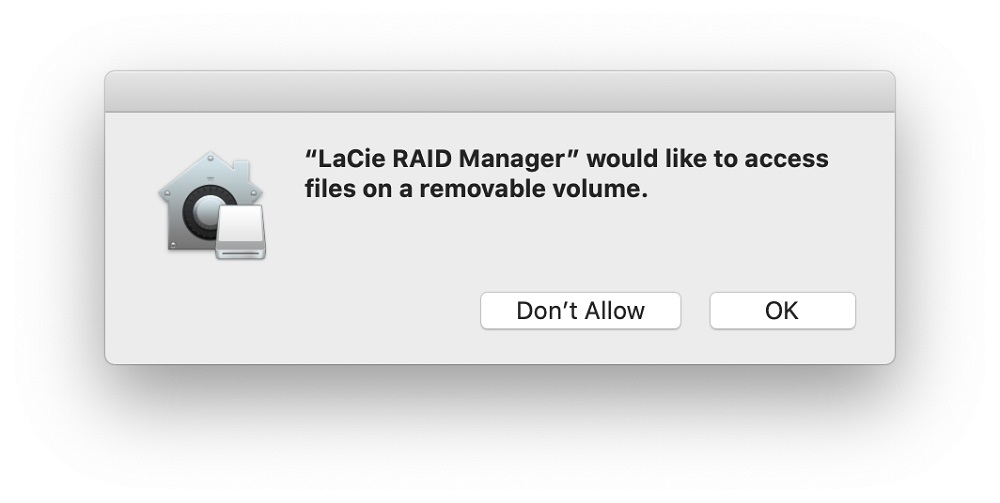This screenshot has width=1000, height=503.
Task: Click the dialog's empty title bar
Action: pyautogui.click(x=499, y=92)
